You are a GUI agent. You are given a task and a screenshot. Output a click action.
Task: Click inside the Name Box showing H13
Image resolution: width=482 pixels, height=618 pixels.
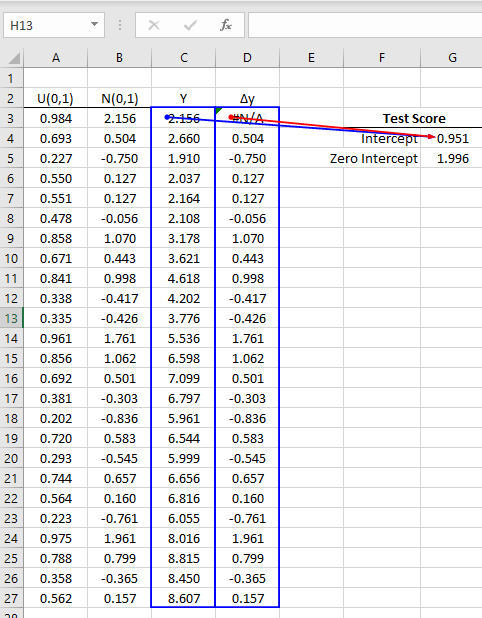click(x=45, y=25)
